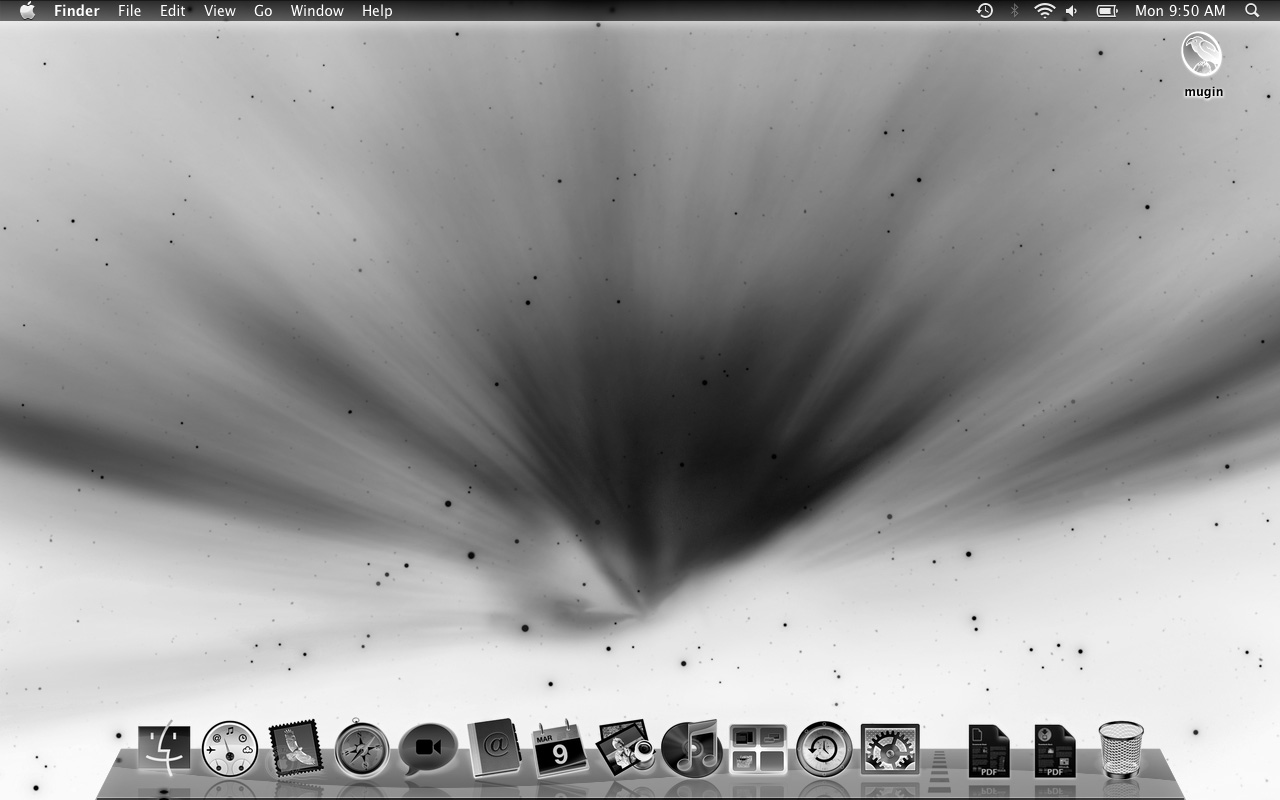Launch Dashboard from the Dock
Screen dimensions: 1280x800
coord(229,749)
